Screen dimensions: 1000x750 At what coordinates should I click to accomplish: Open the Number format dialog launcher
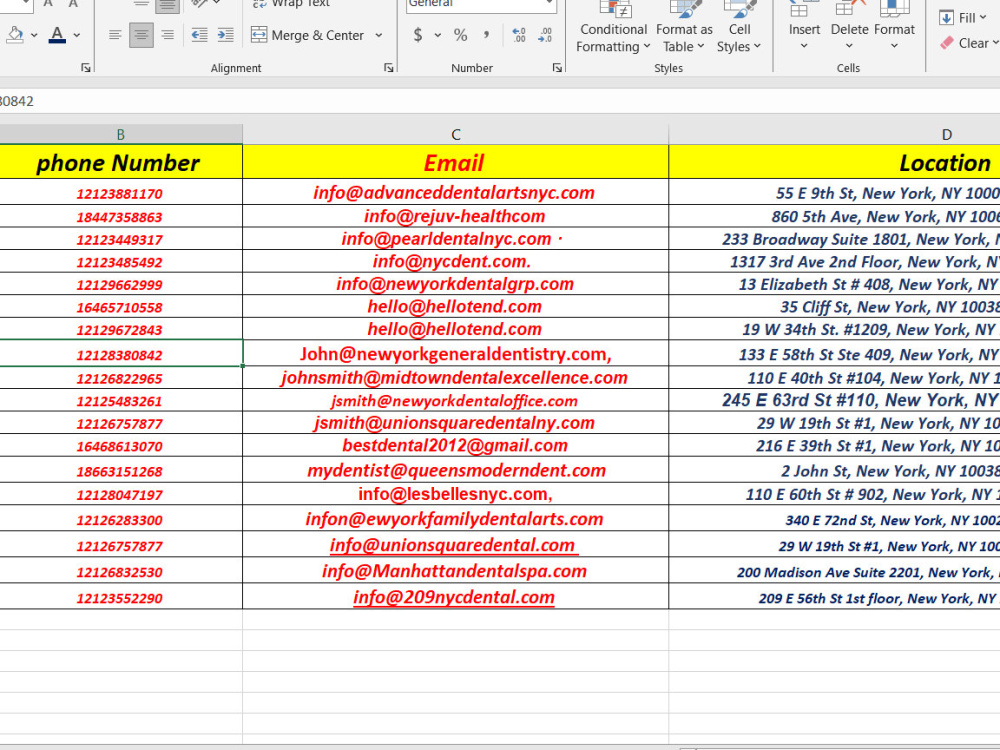pos(557,68)
